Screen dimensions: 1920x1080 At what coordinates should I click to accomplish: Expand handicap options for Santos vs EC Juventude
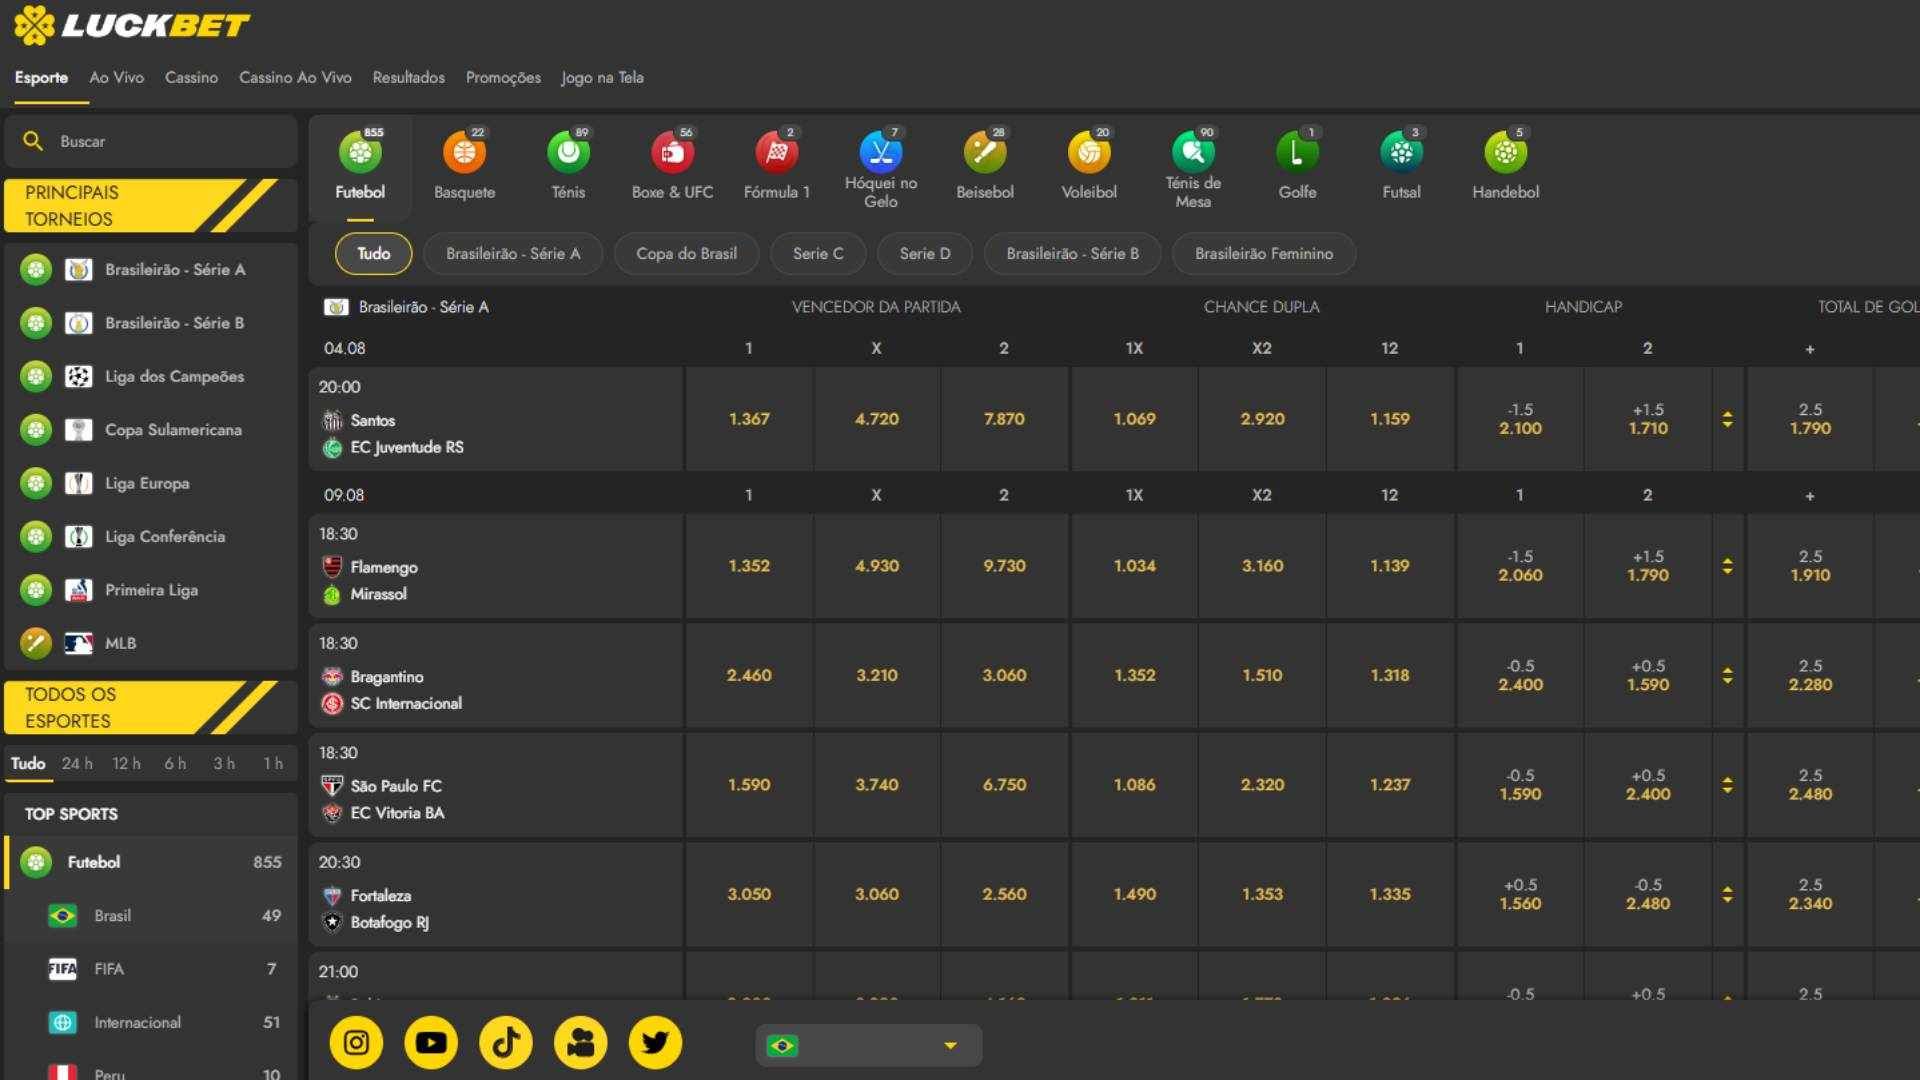pos(1728,420)
